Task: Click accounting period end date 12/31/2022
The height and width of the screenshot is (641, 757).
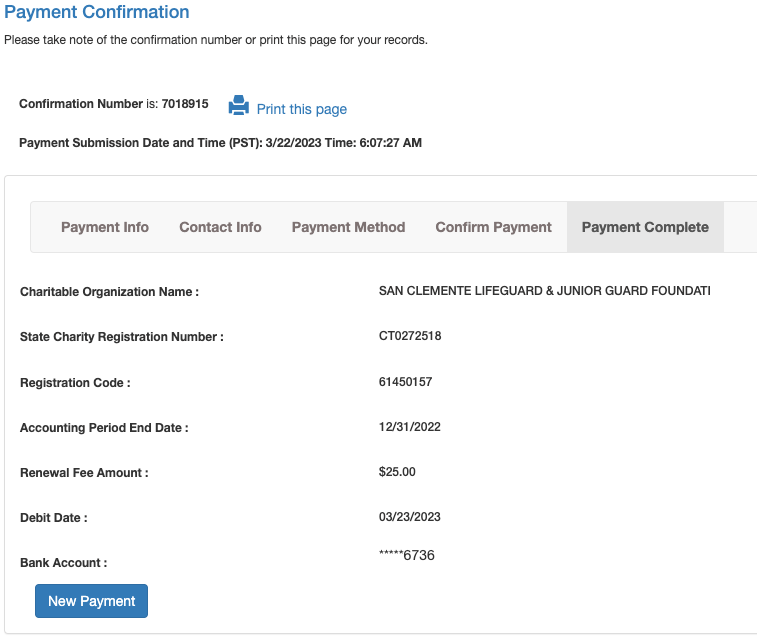Action: click(x=410, y=427)
